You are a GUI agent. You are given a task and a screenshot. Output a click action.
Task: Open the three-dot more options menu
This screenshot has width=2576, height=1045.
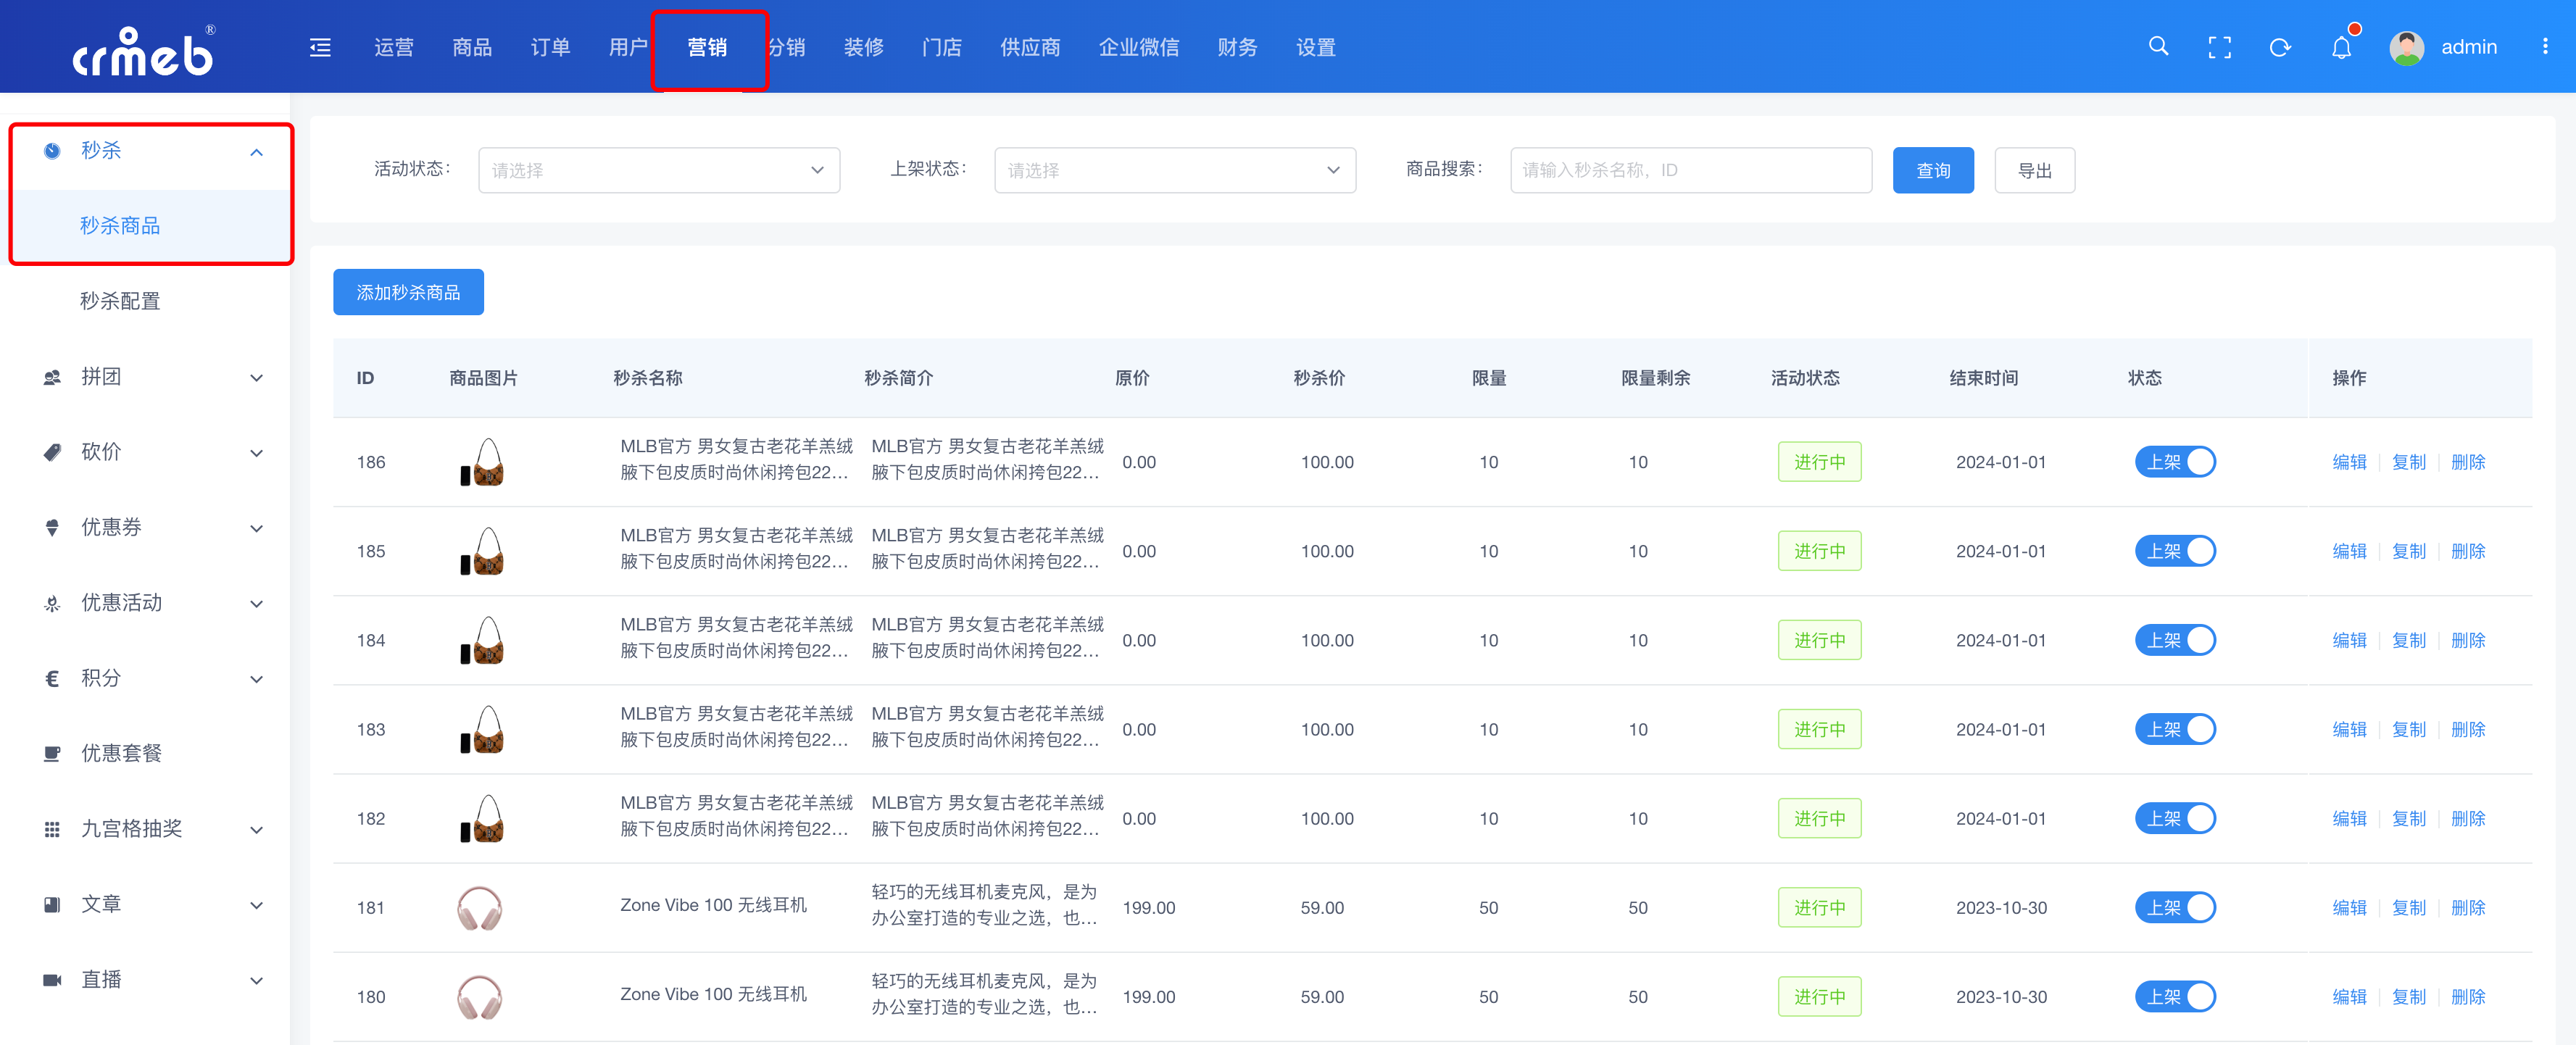point(2545,47)
